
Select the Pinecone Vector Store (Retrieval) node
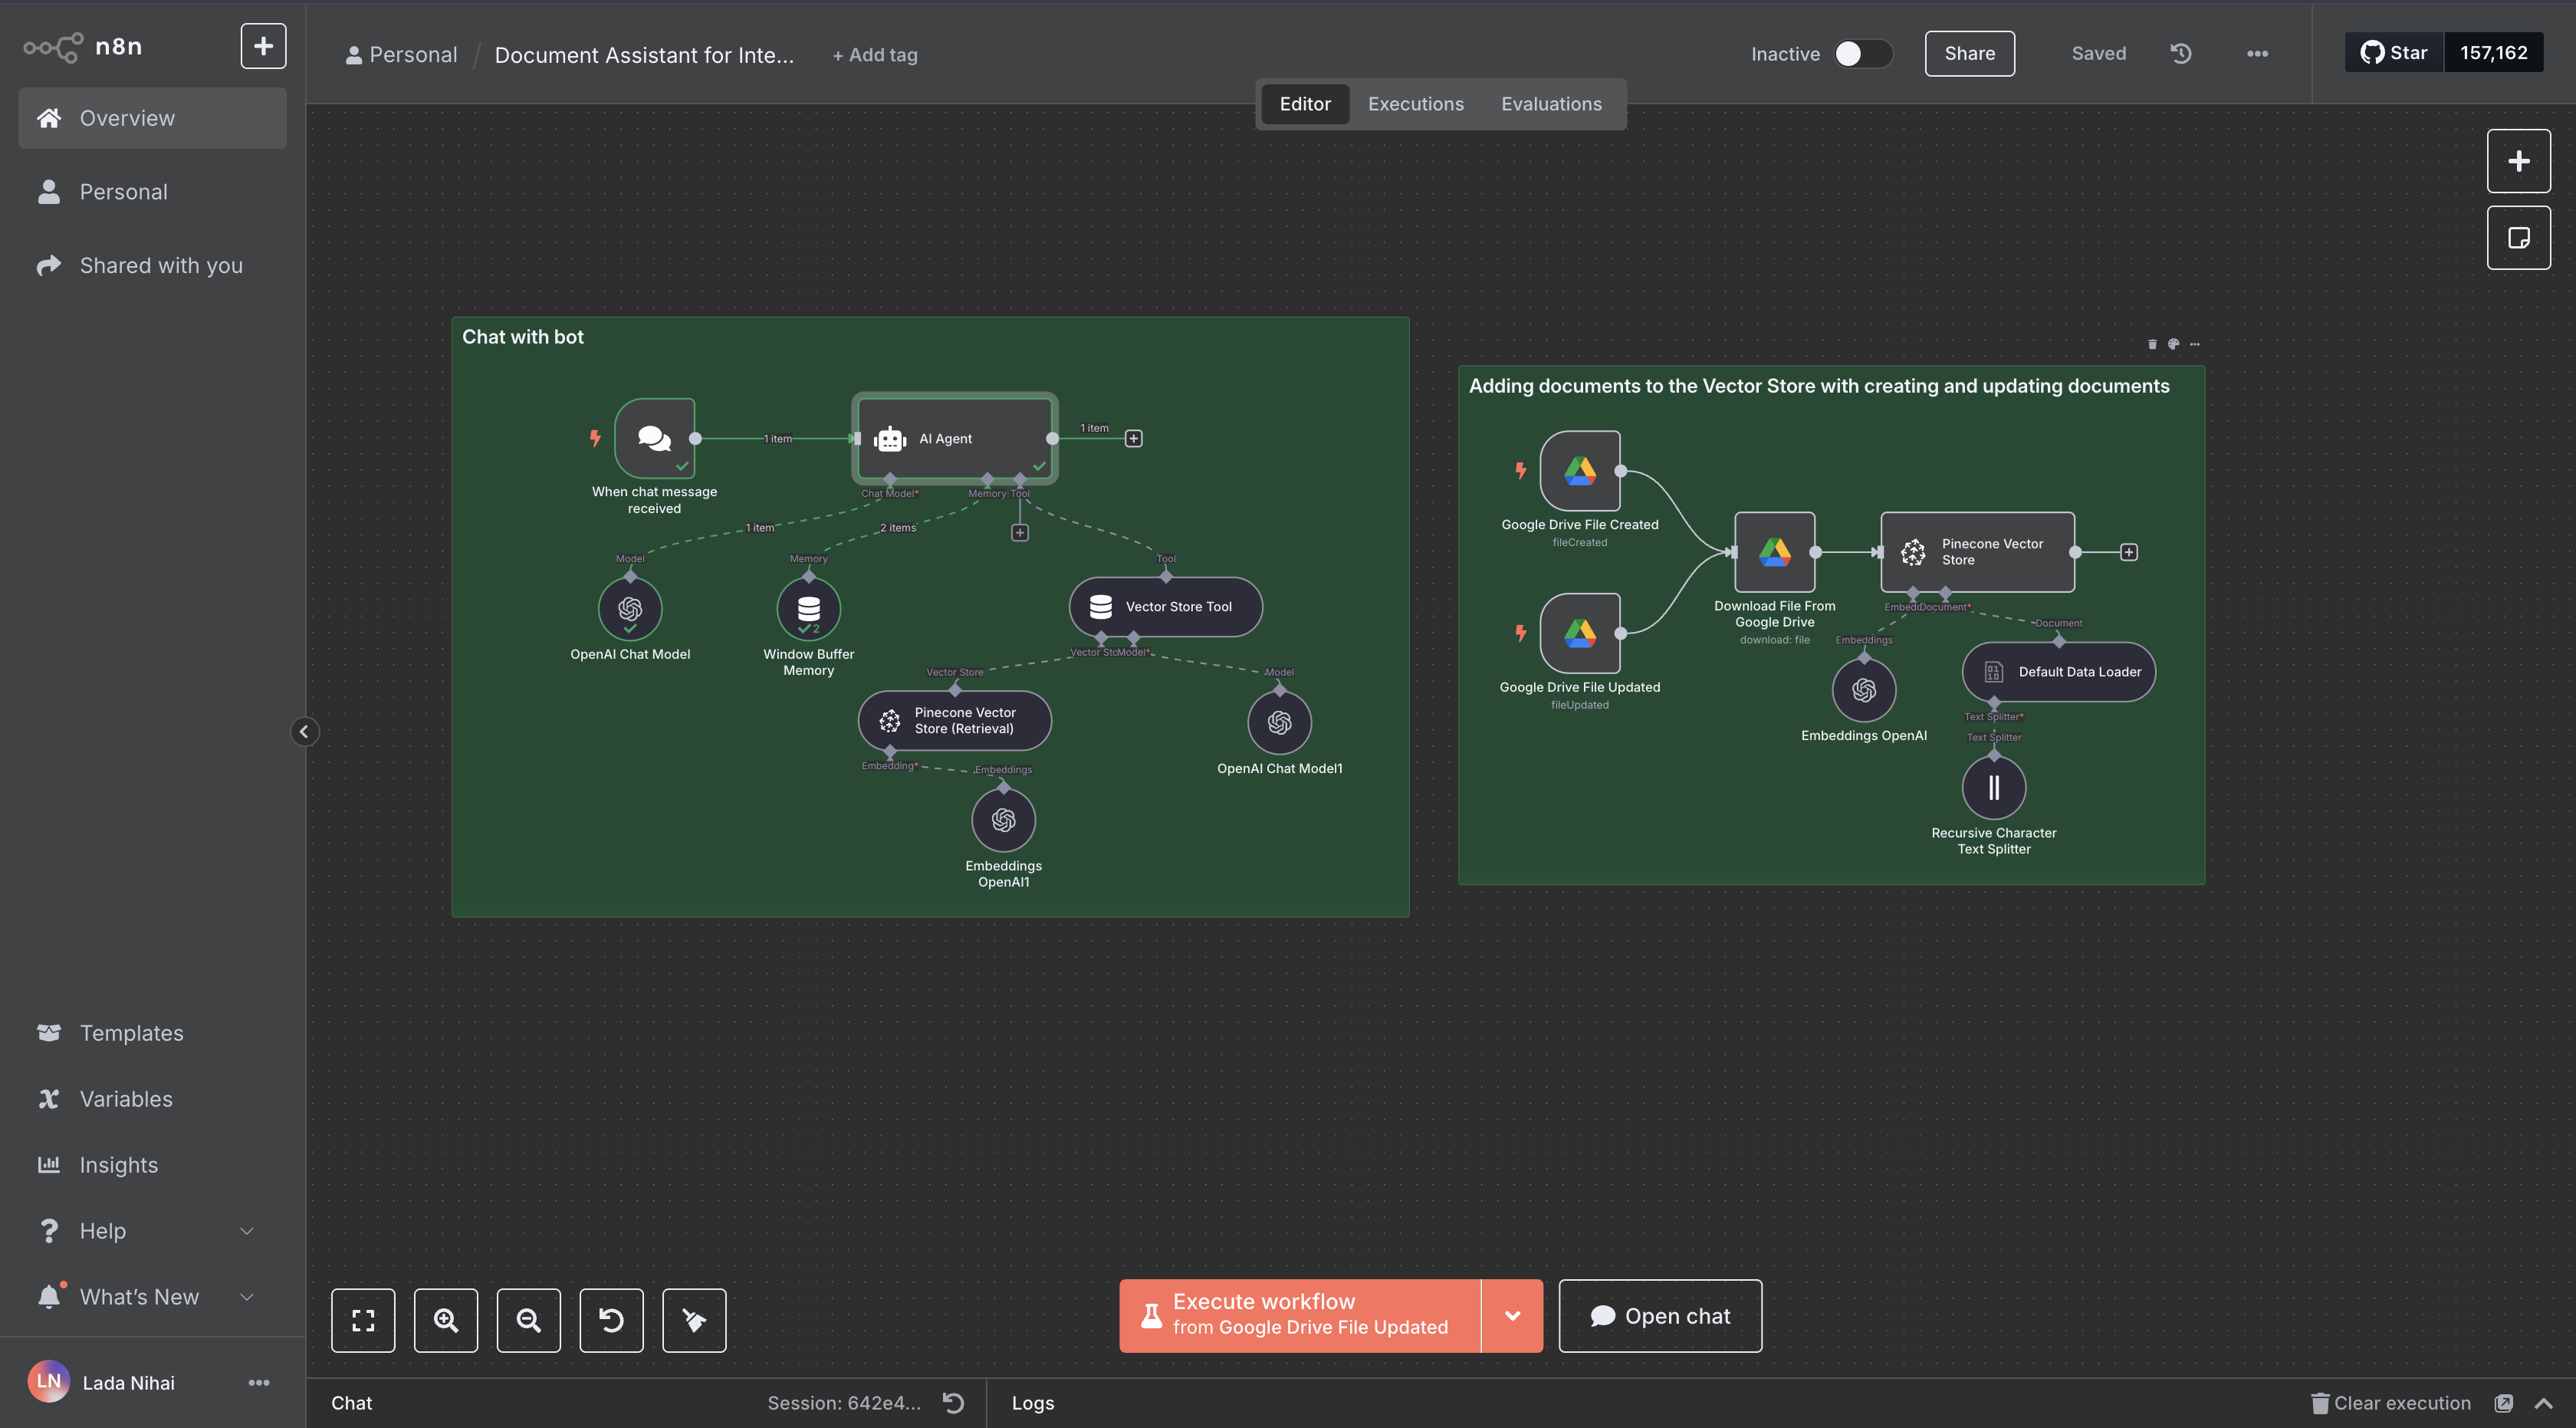pos(955,720)
